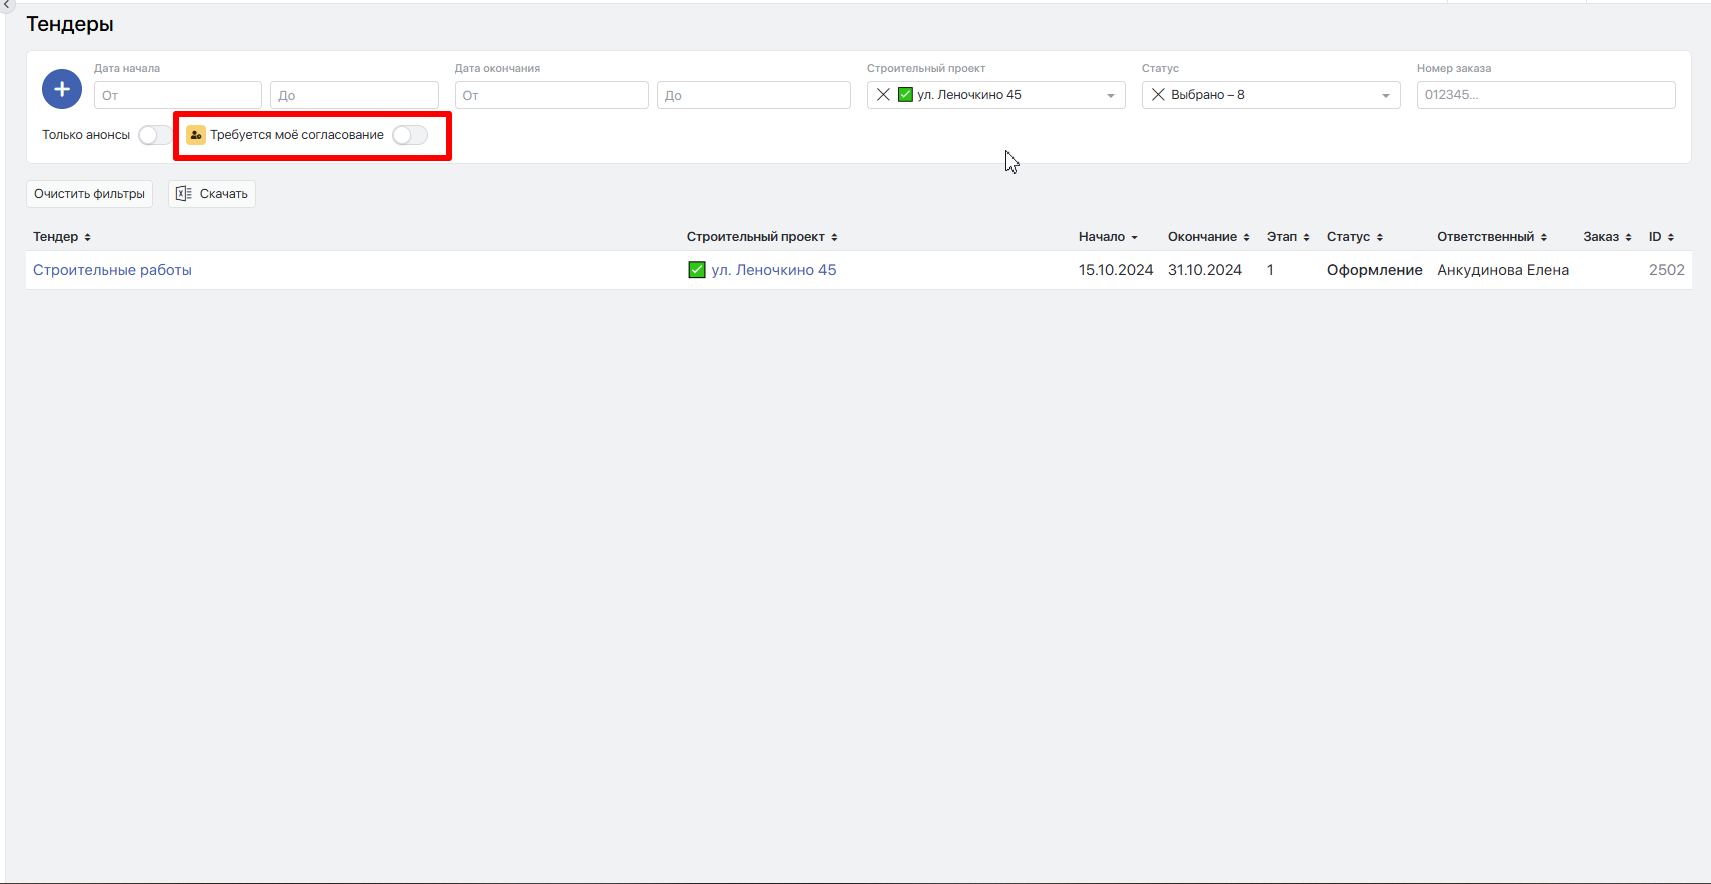This screenshot has width=1711, height=884.
Task: Click the Номер заказа input field
Action: click(x=1545, y=95)
